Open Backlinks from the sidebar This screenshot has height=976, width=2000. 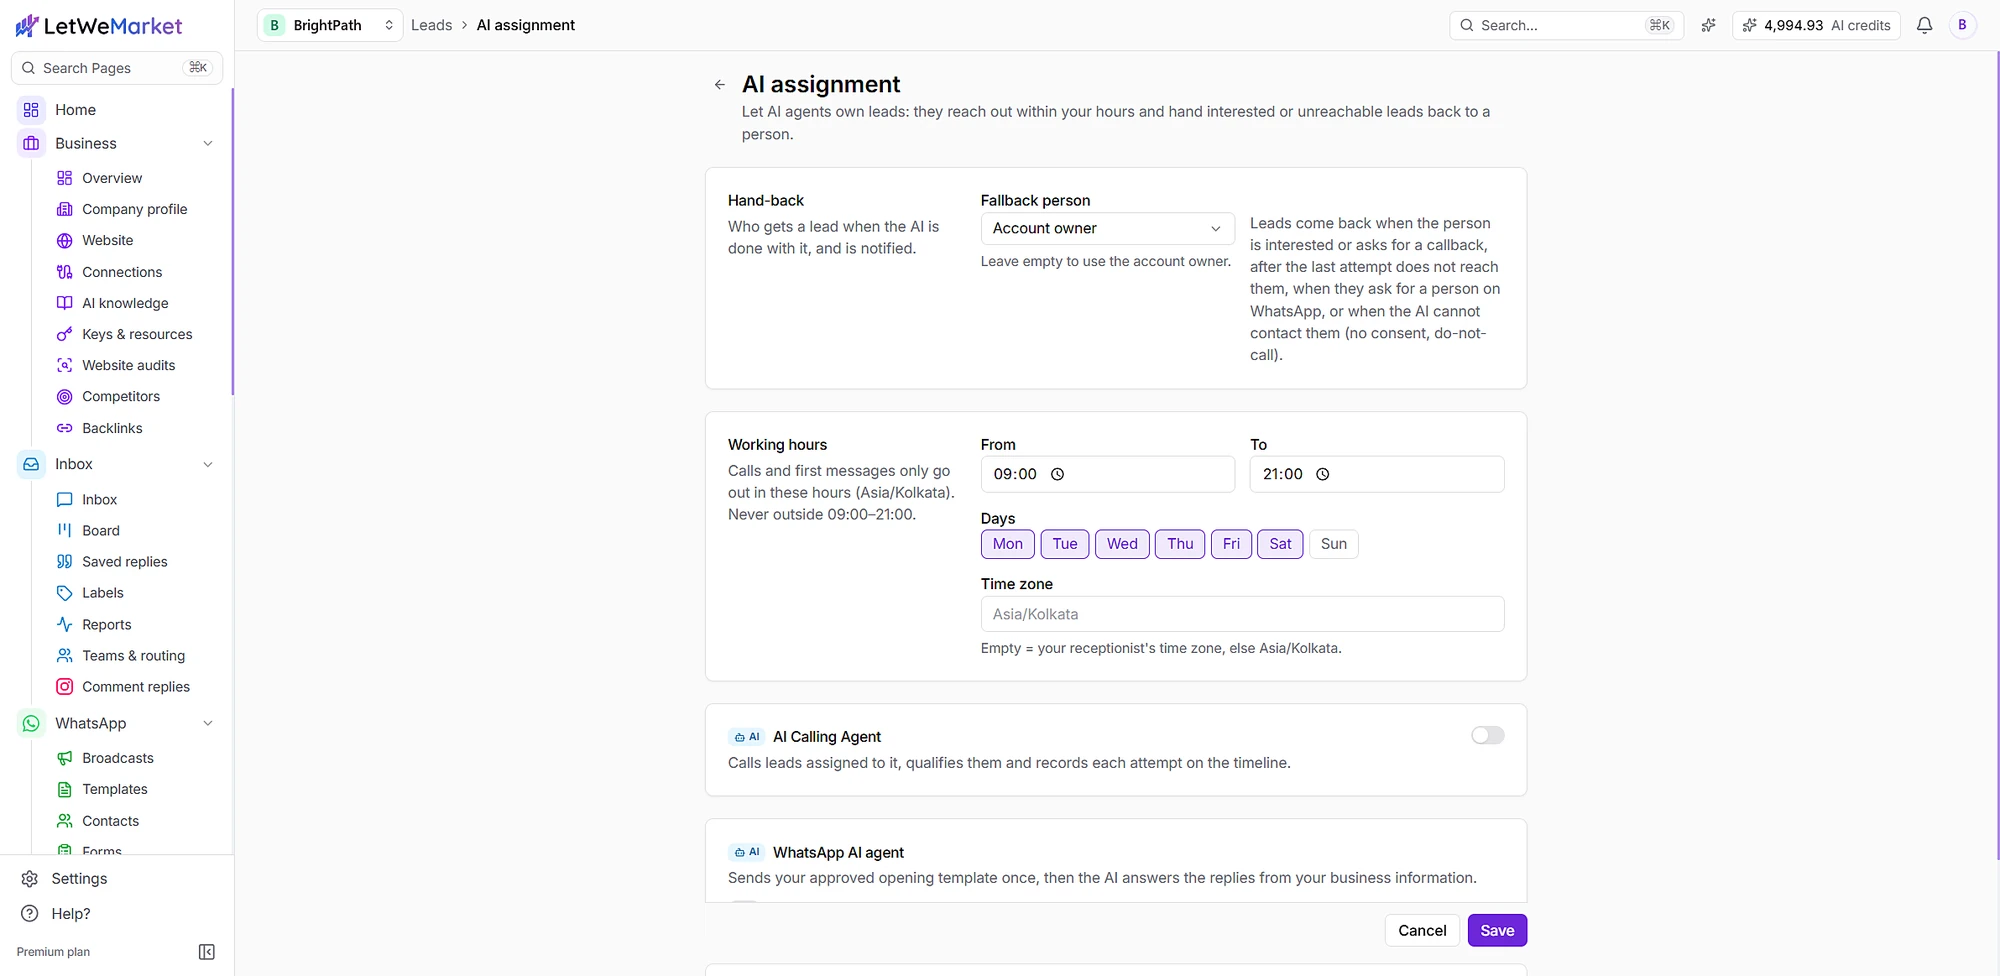click(x=112, y=428)
